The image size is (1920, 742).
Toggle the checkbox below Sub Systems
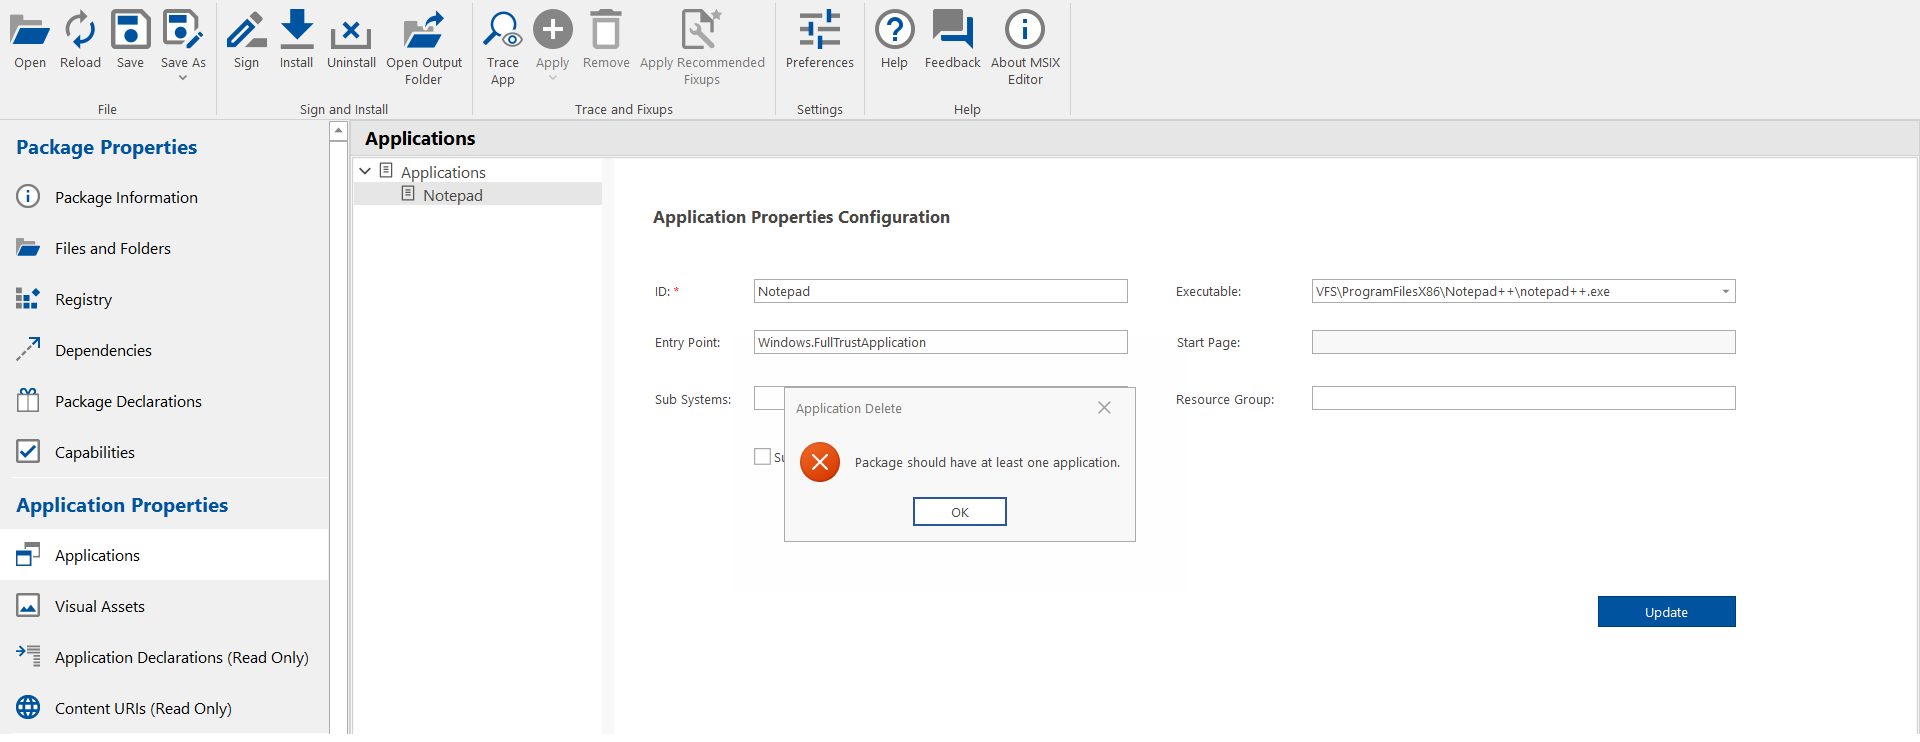[x=762, y=457]
